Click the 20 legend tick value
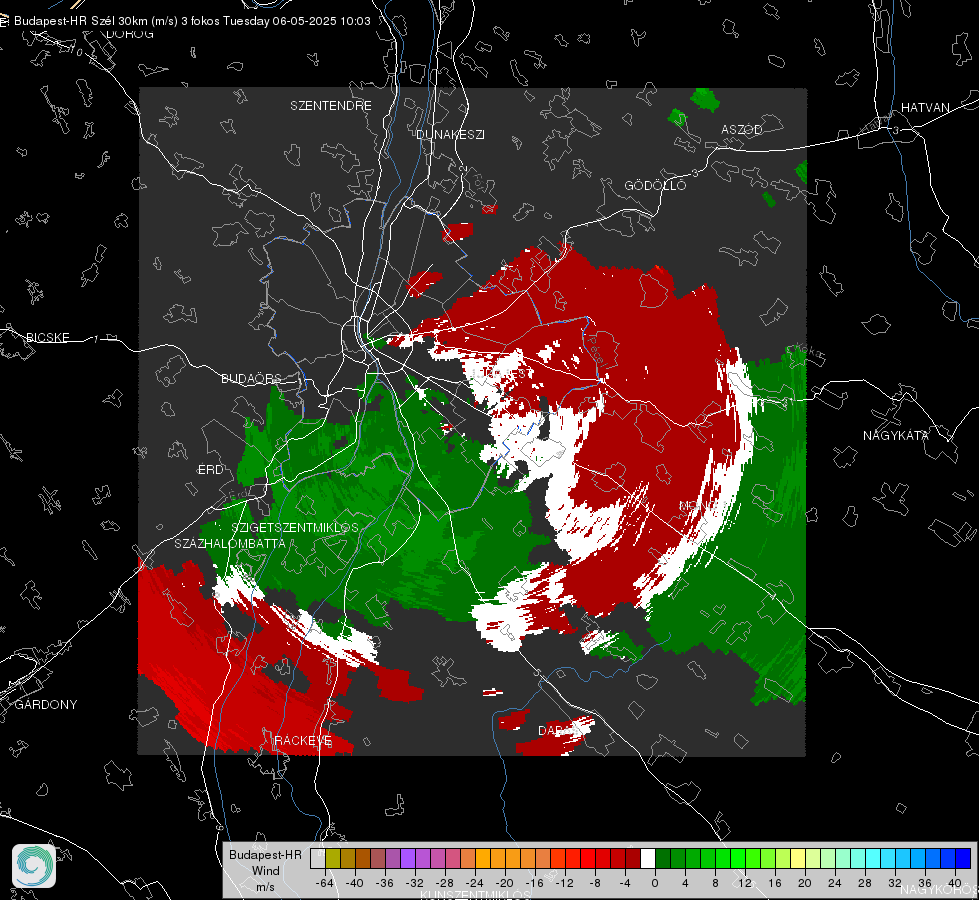Screen dimensions: 979x900 [x=805, y=883]
